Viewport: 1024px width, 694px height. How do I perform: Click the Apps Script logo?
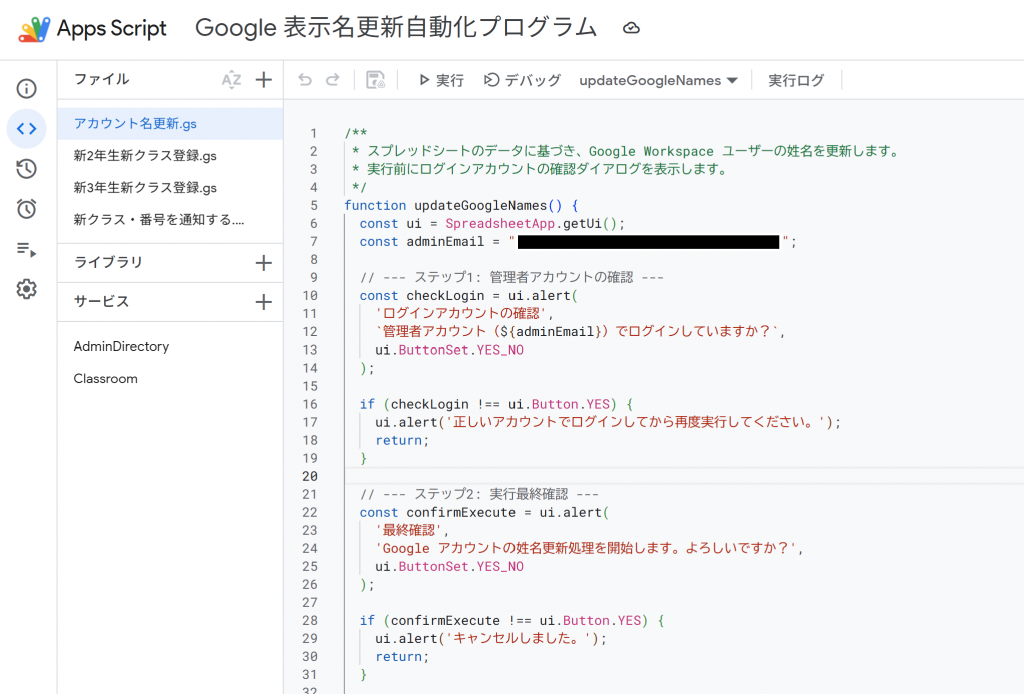pos(34,29)
